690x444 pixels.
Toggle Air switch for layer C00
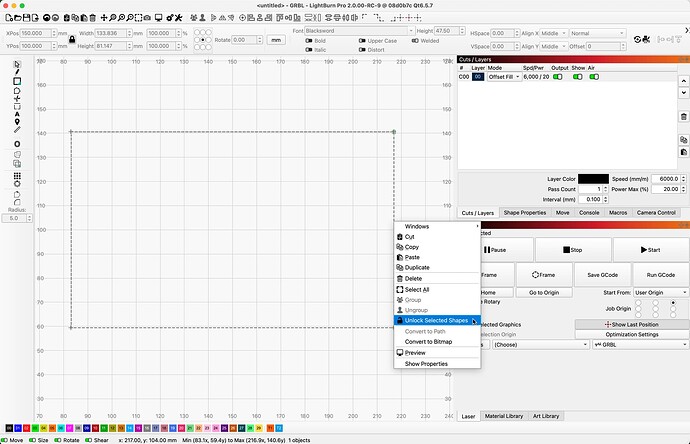click(594, 77)
